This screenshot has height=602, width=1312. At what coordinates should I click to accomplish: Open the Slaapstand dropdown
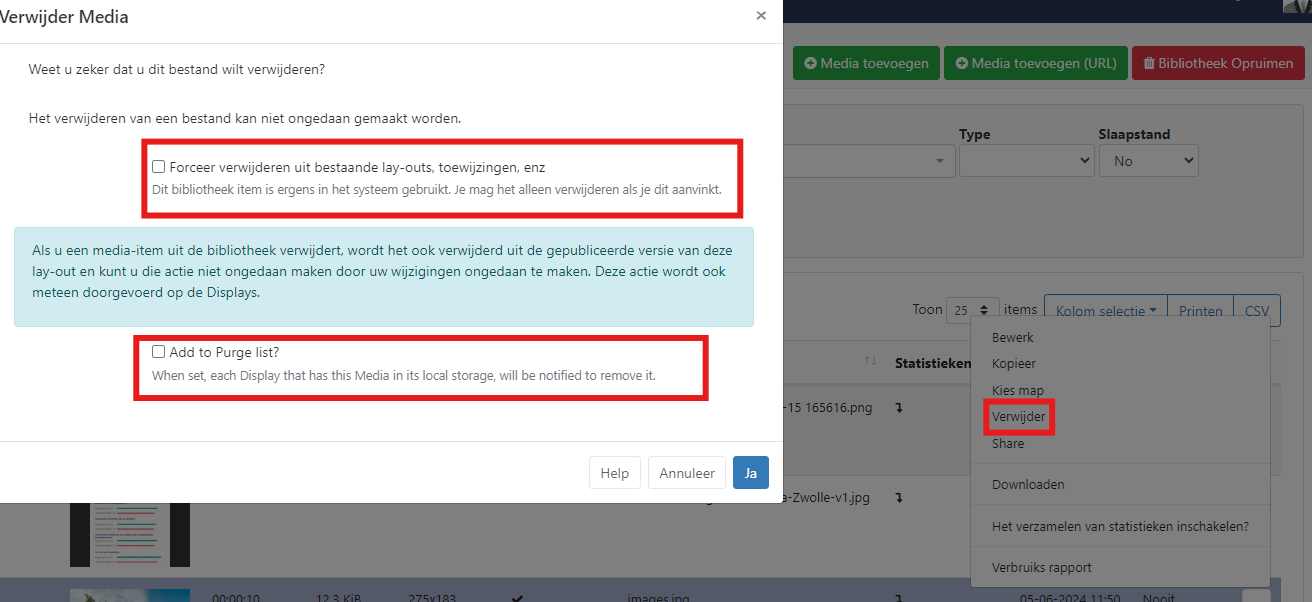[x=1148, y=160]
